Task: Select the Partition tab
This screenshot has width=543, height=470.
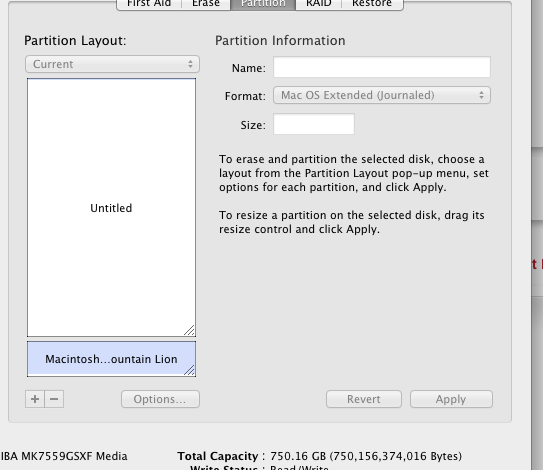Action: pos(263,4)
